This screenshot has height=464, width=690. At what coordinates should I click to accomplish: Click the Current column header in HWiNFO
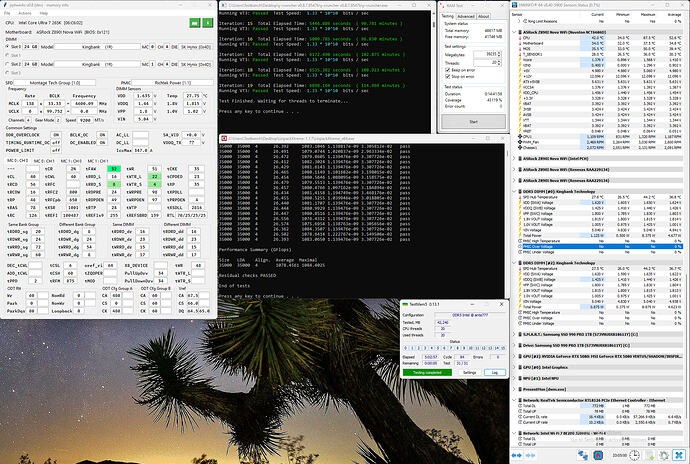tap(597, 15)
